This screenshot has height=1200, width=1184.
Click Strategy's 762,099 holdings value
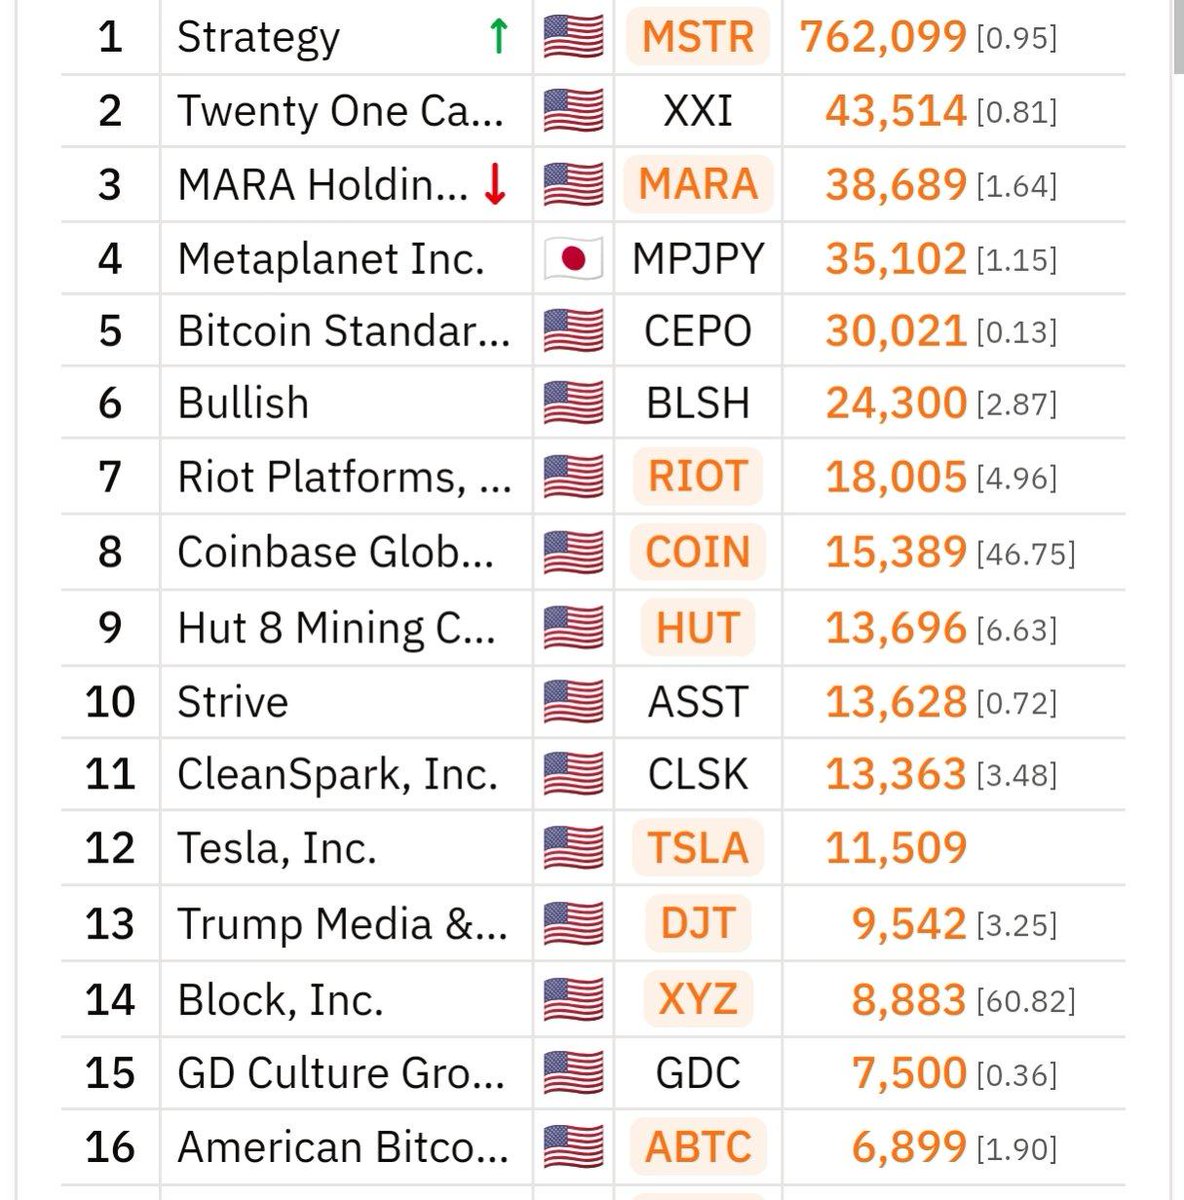tap(883, 38)
